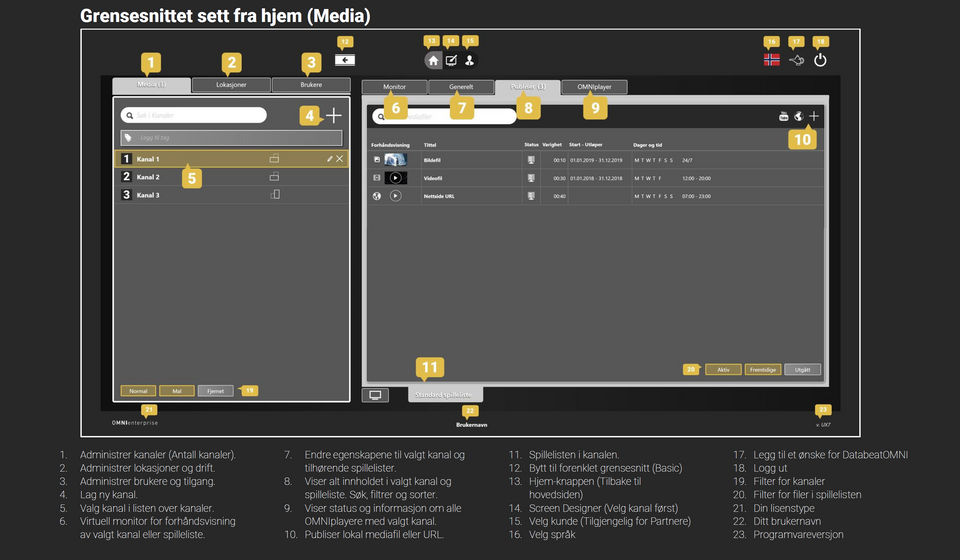Open the Brukere tab
The image size is (960, 560).
(x=311, y=85)
